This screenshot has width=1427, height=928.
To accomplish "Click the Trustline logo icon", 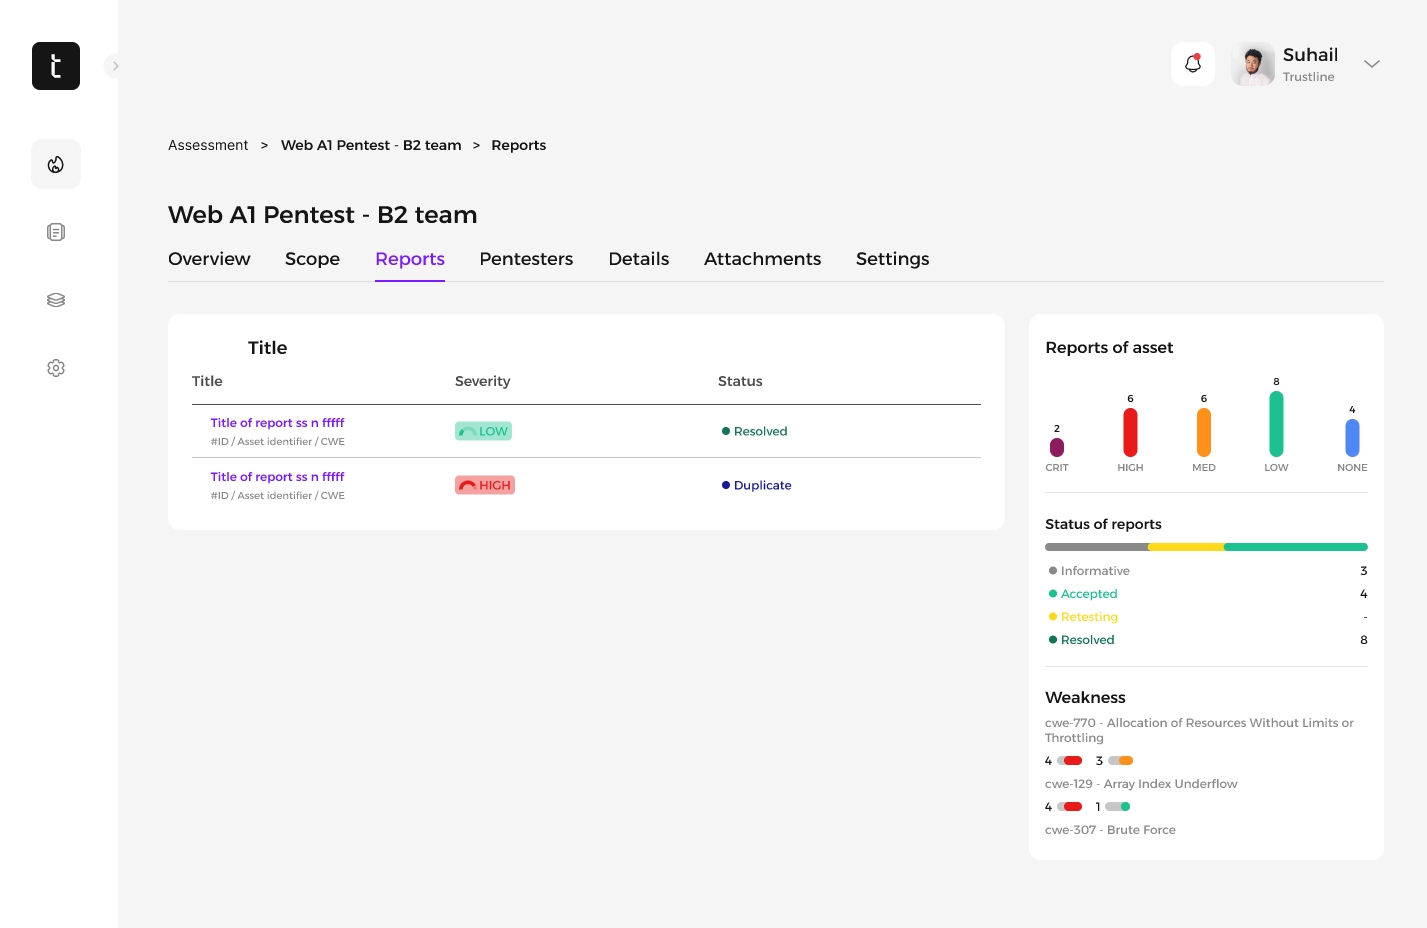I will pos(56,66).
